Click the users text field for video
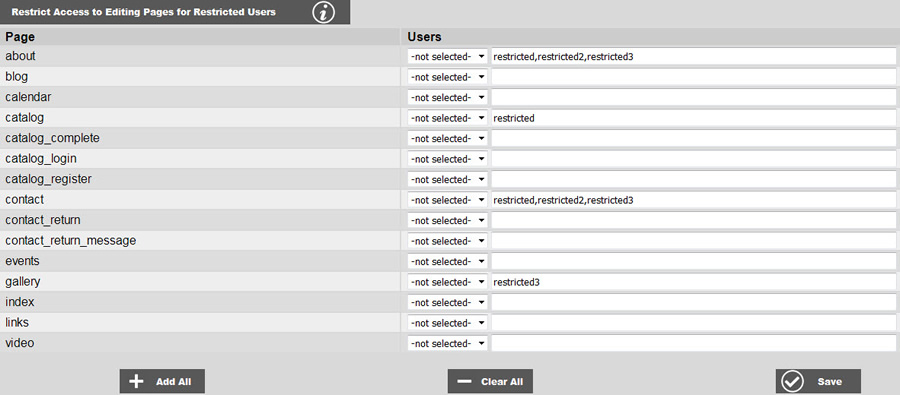900x395 pixels. [x=693, y=344]
